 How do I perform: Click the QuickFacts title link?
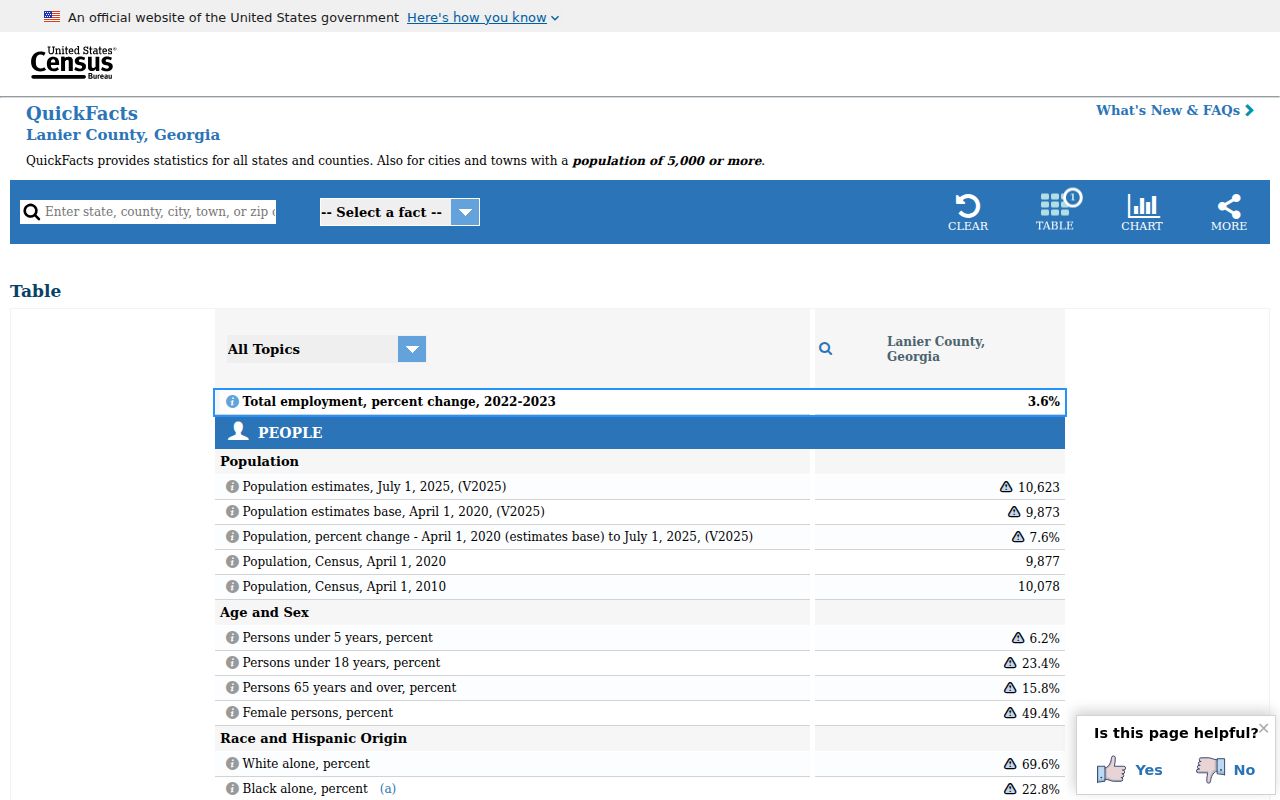82,113
